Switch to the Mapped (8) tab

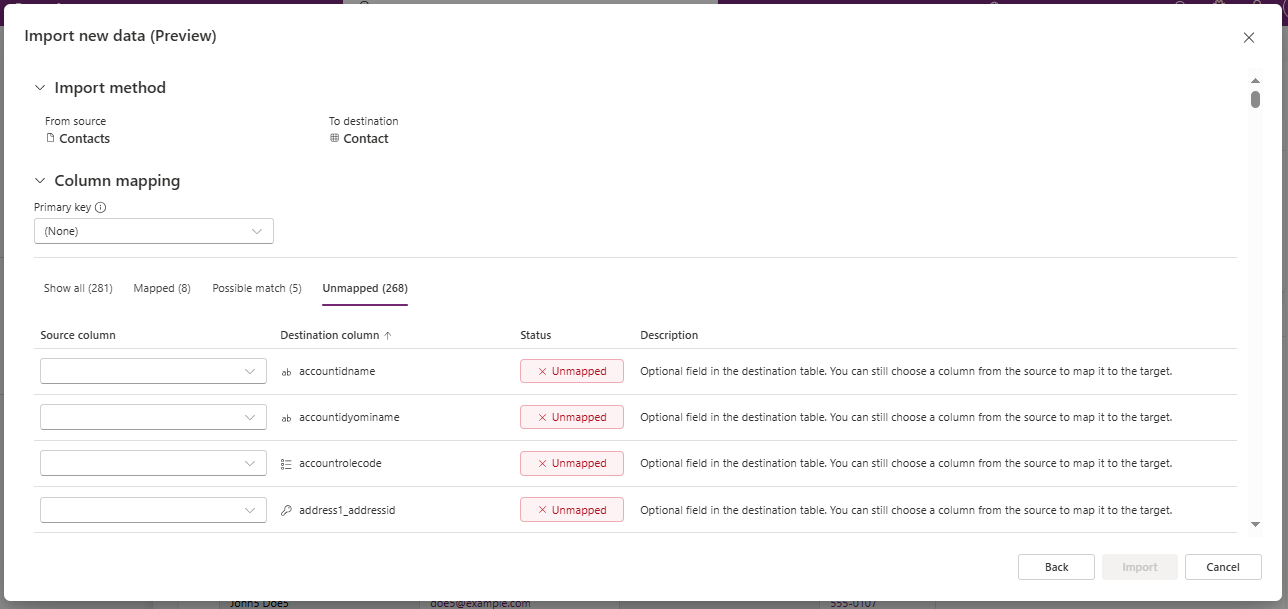[x=162, y=288]
